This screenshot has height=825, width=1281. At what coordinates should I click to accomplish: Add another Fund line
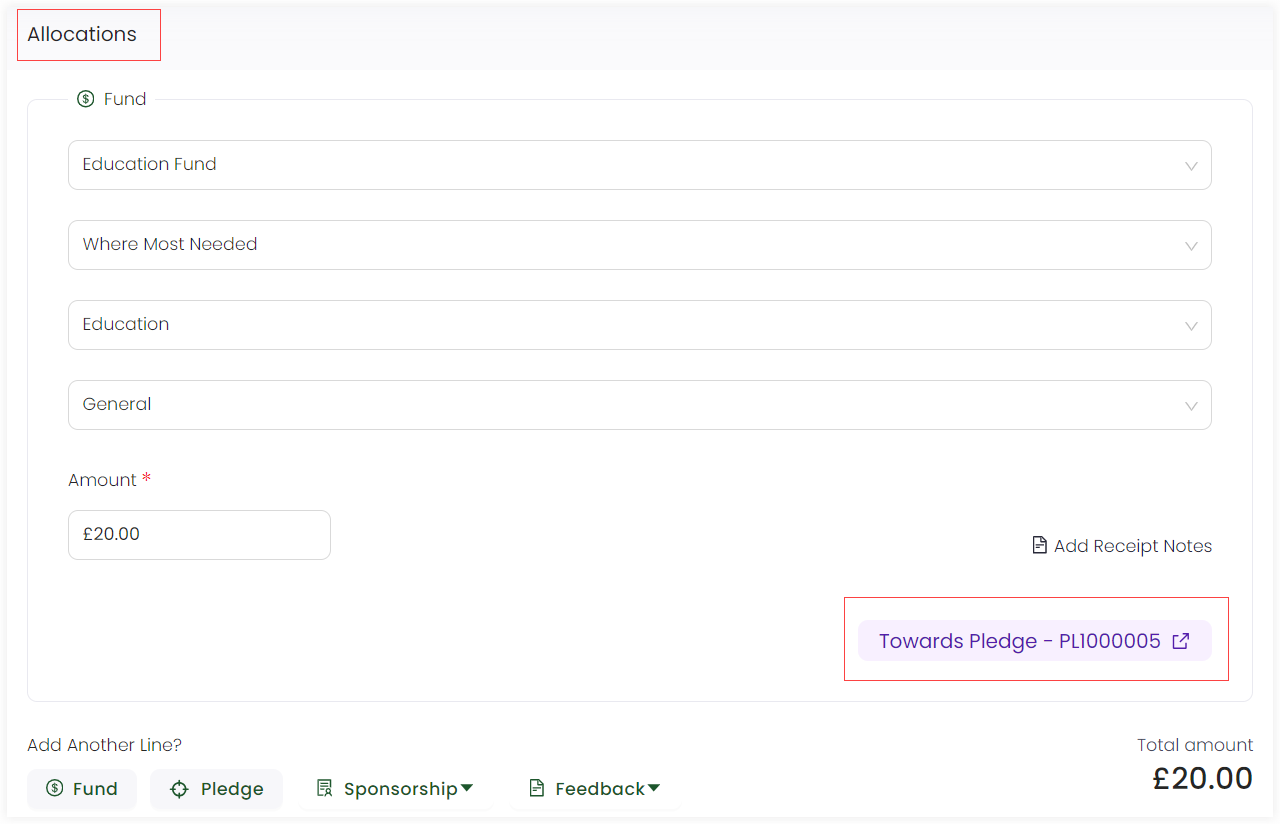[82, 789]
